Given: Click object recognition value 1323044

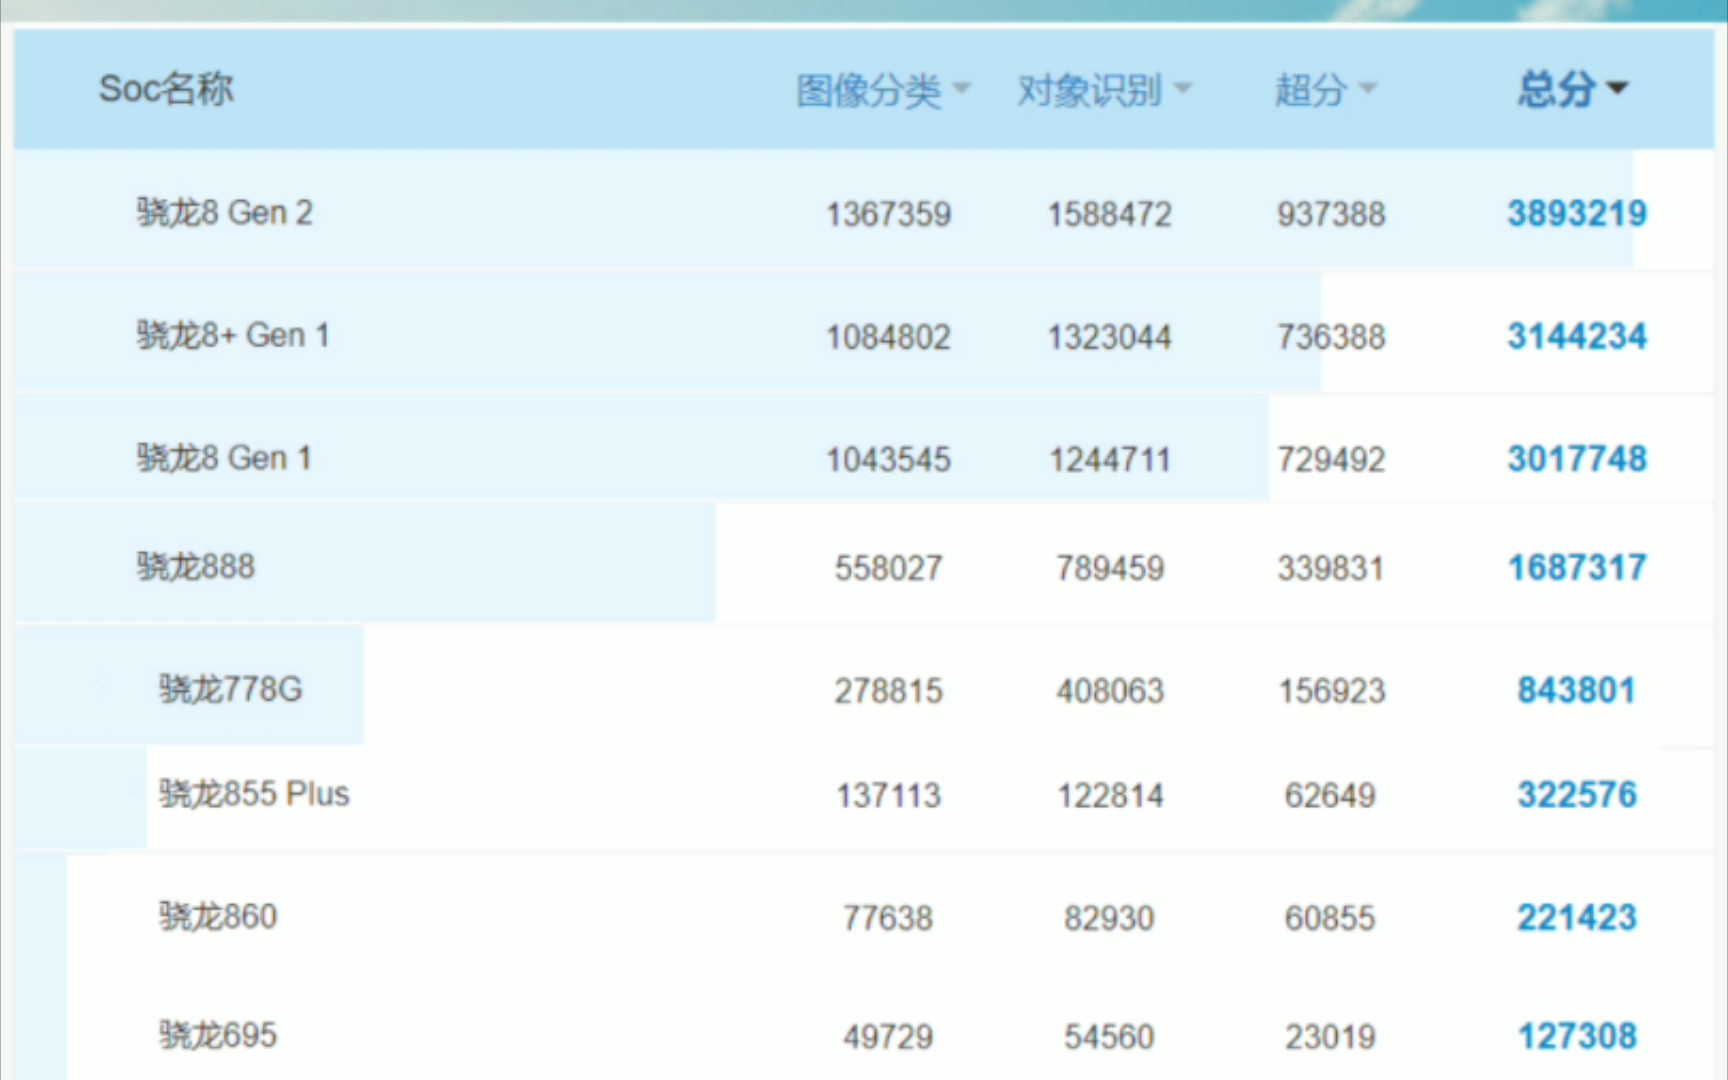Looking at the screenshot, I should (1109, 337).
